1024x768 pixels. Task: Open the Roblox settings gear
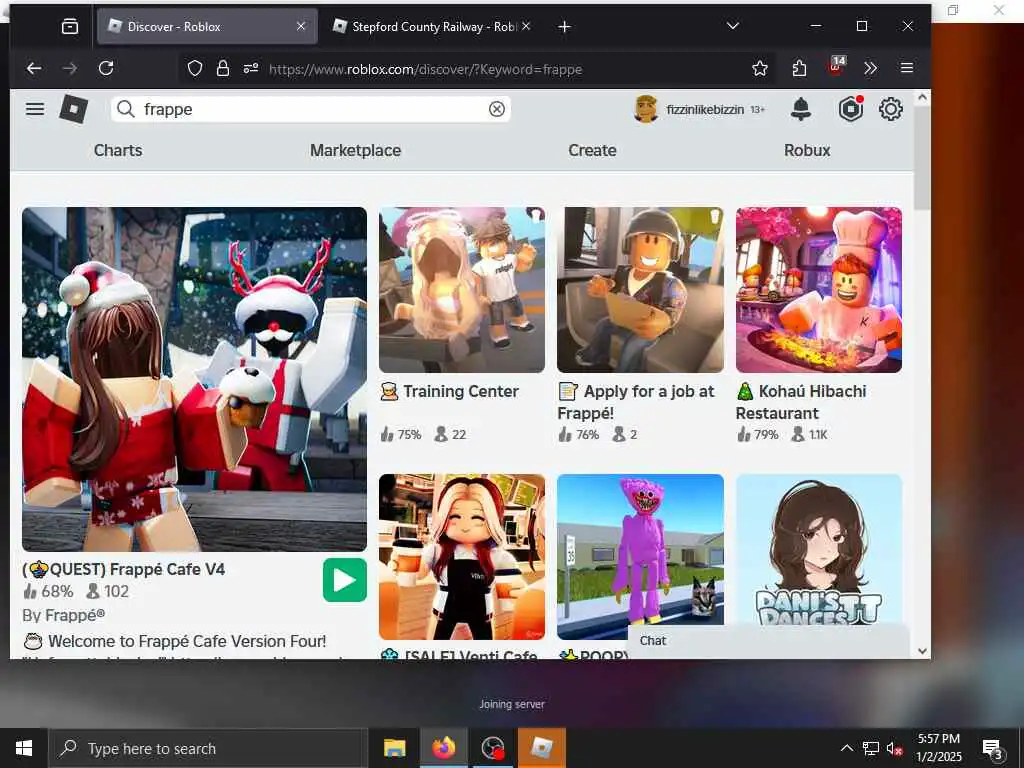pyautogui.click(x=891, y=109)
